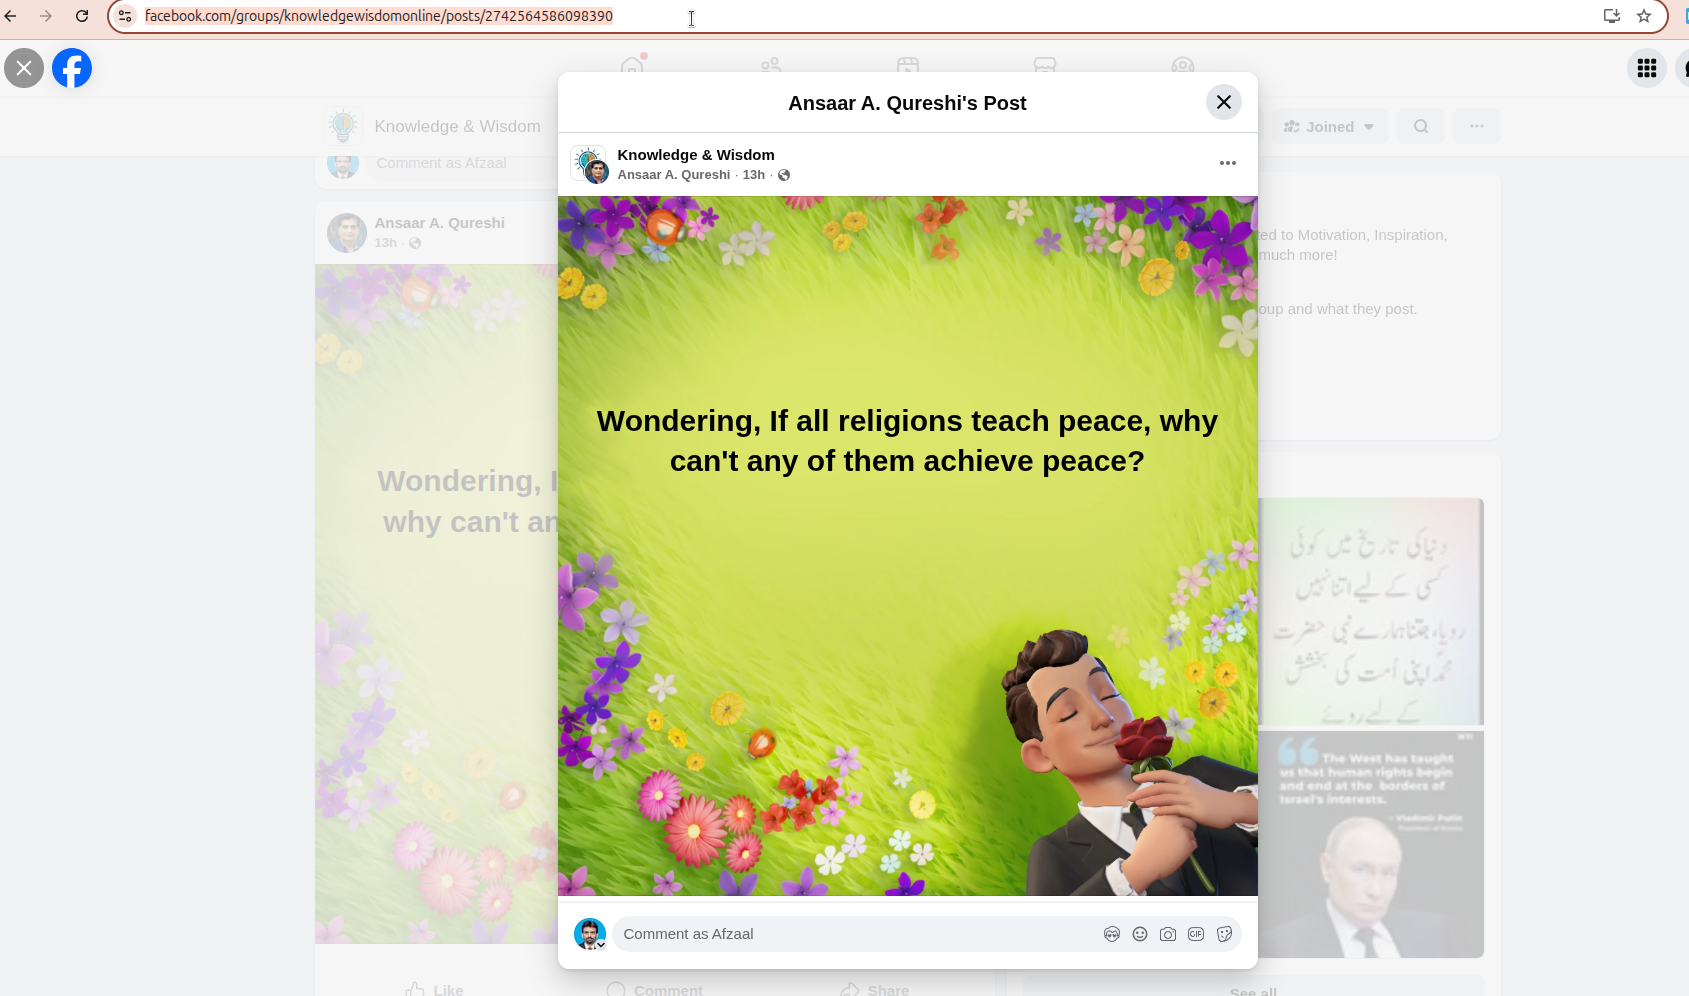Screen dimensions: 1689x996
Task: Open the Facebook apps grid menu
Action: coord(1646,68)
